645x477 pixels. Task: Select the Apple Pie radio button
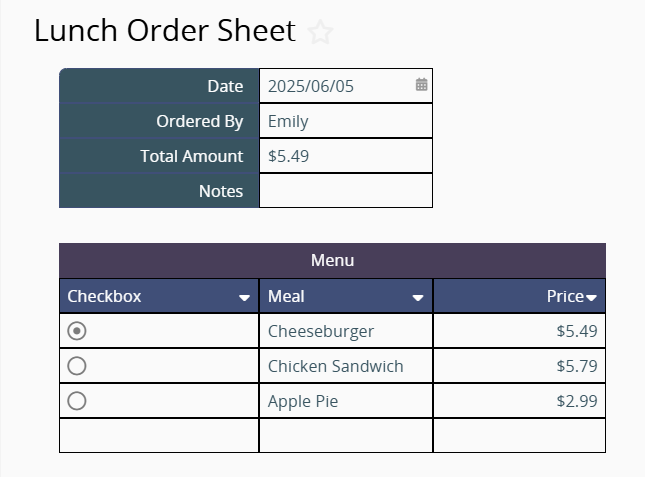coord(77,401)
